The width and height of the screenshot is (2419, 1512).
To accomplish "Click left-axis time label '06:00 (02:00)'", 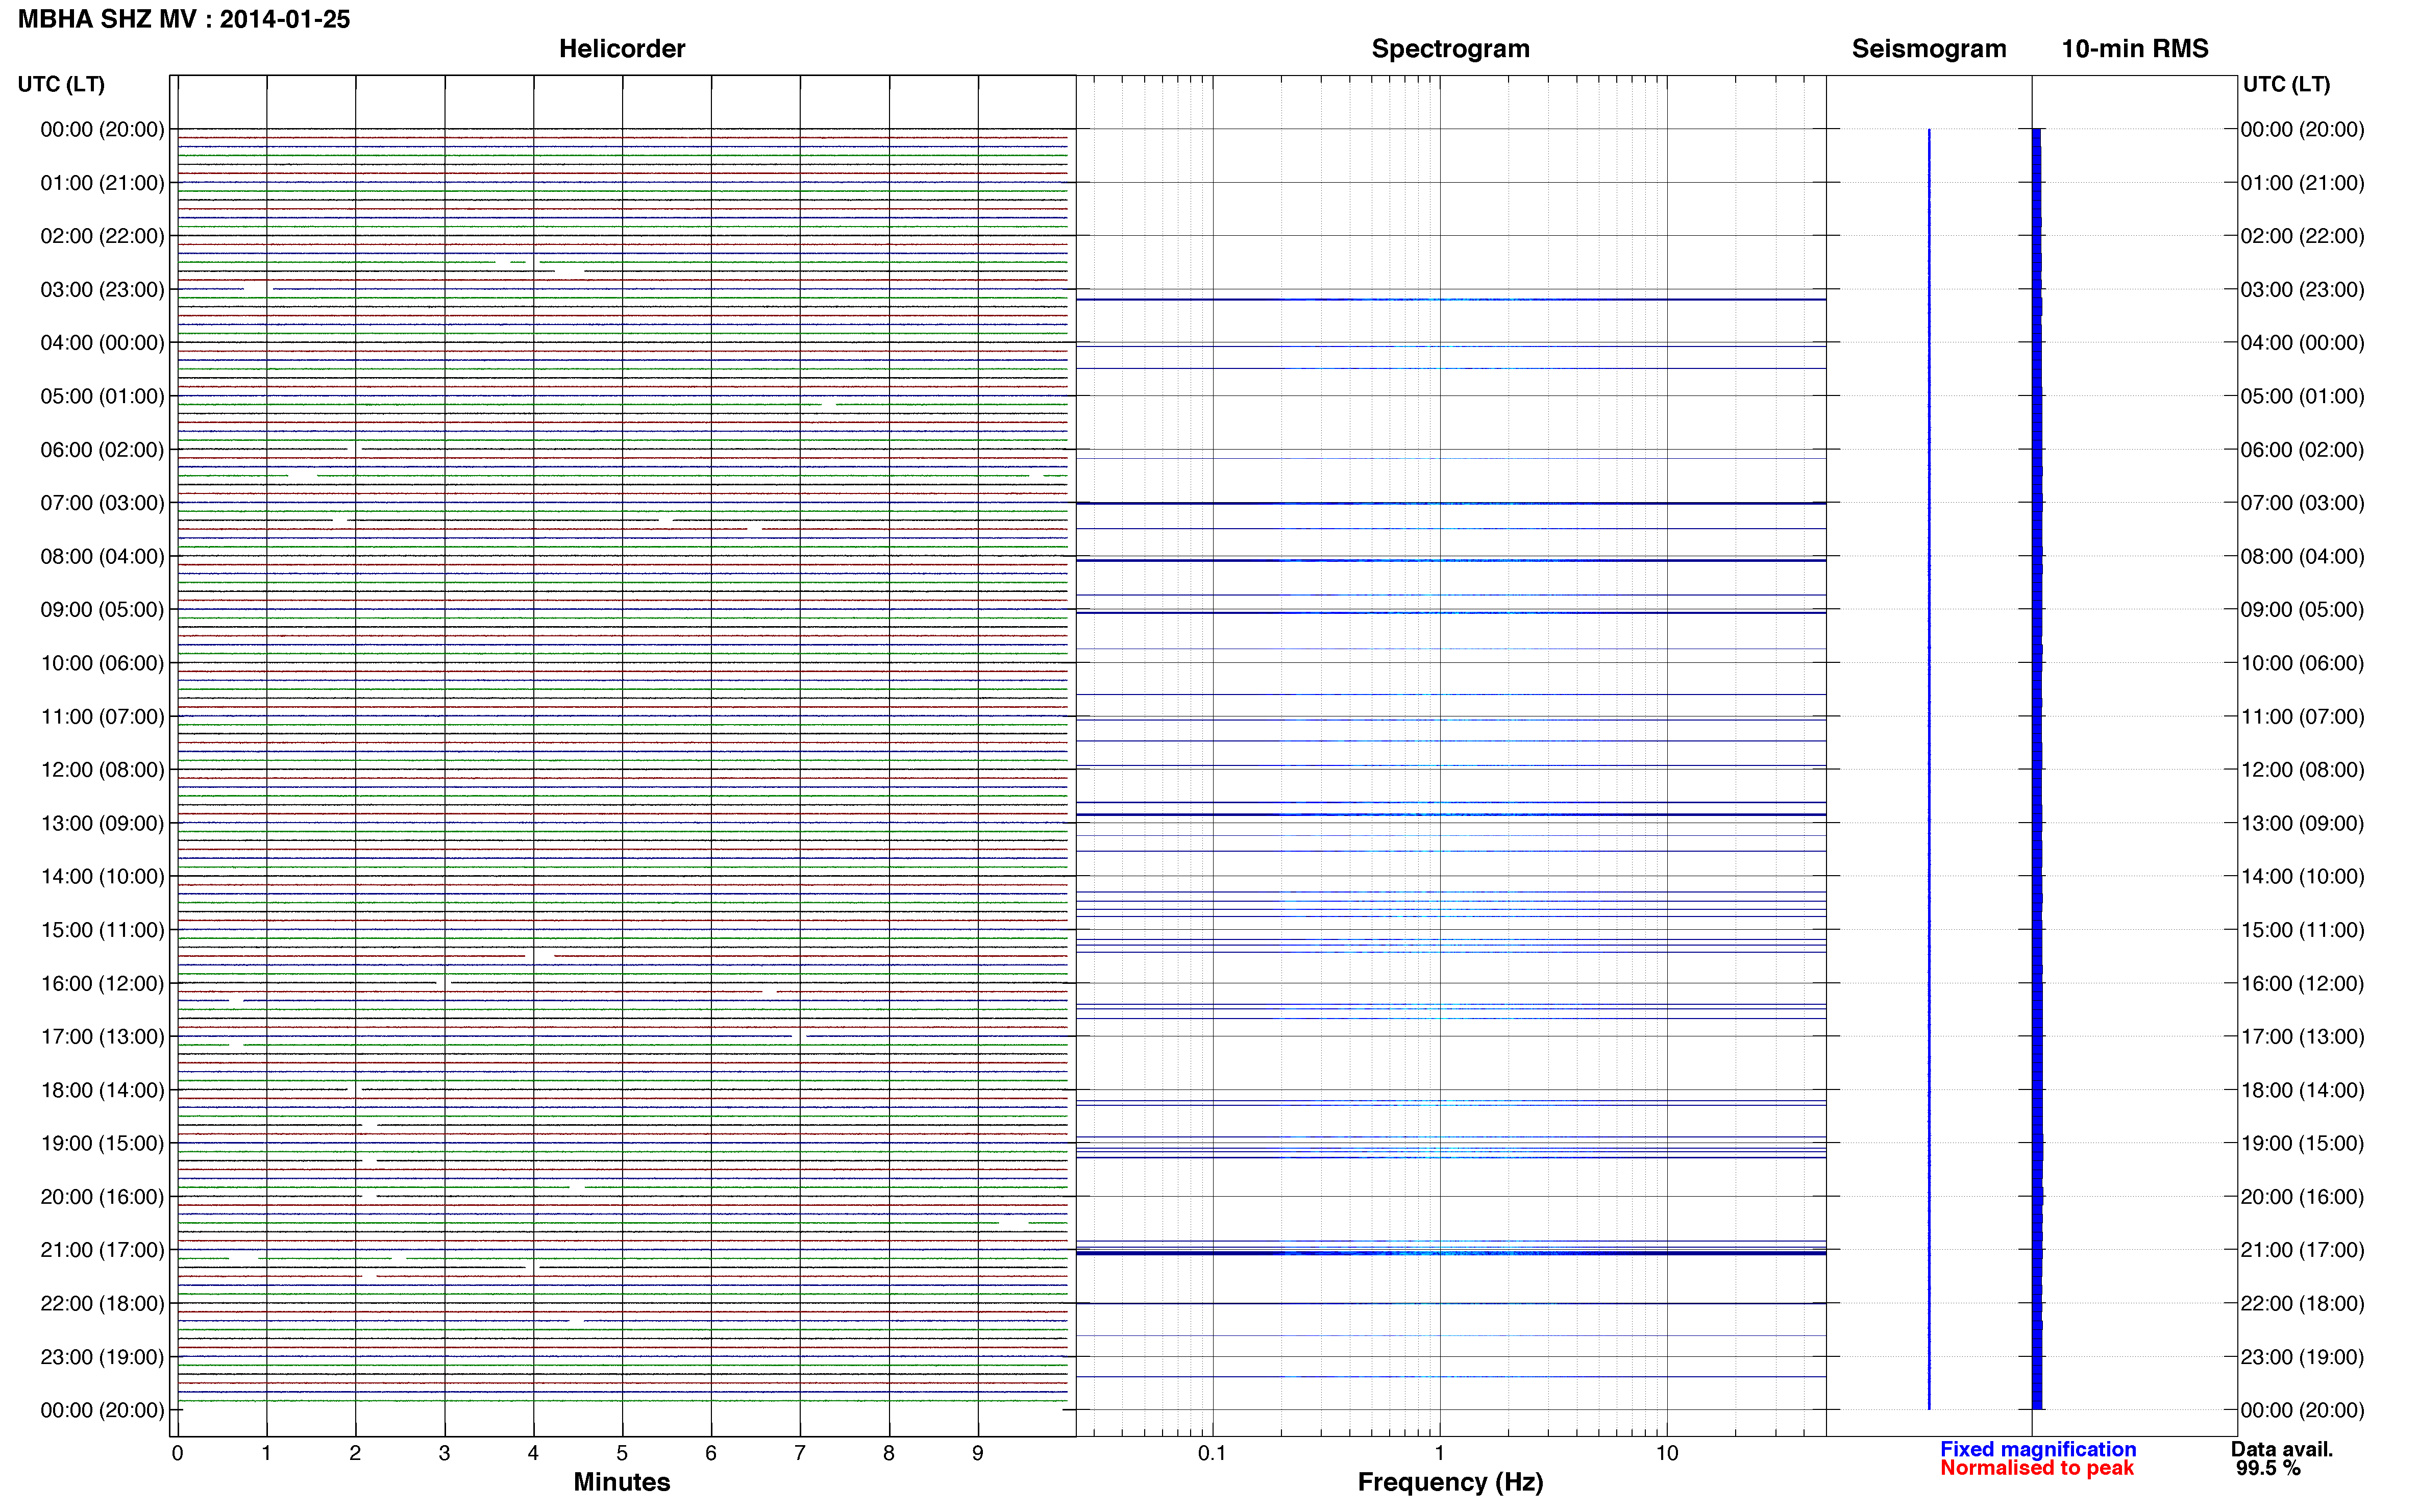I will [102, 449].
